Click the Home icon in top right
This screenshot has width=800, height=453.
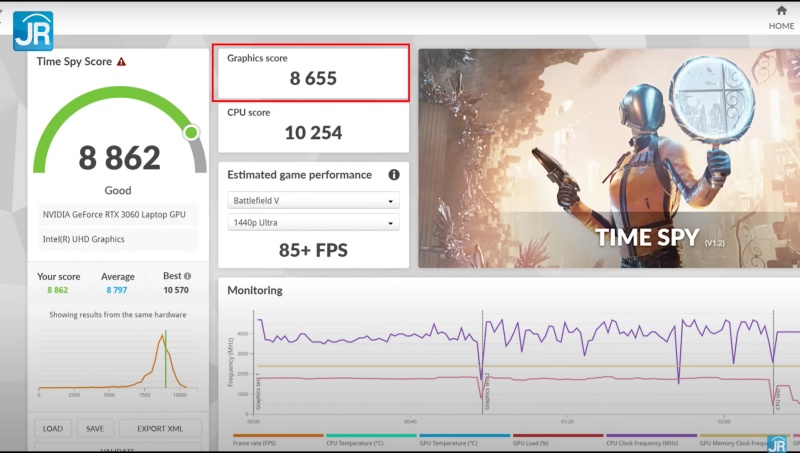click(781, 11)
